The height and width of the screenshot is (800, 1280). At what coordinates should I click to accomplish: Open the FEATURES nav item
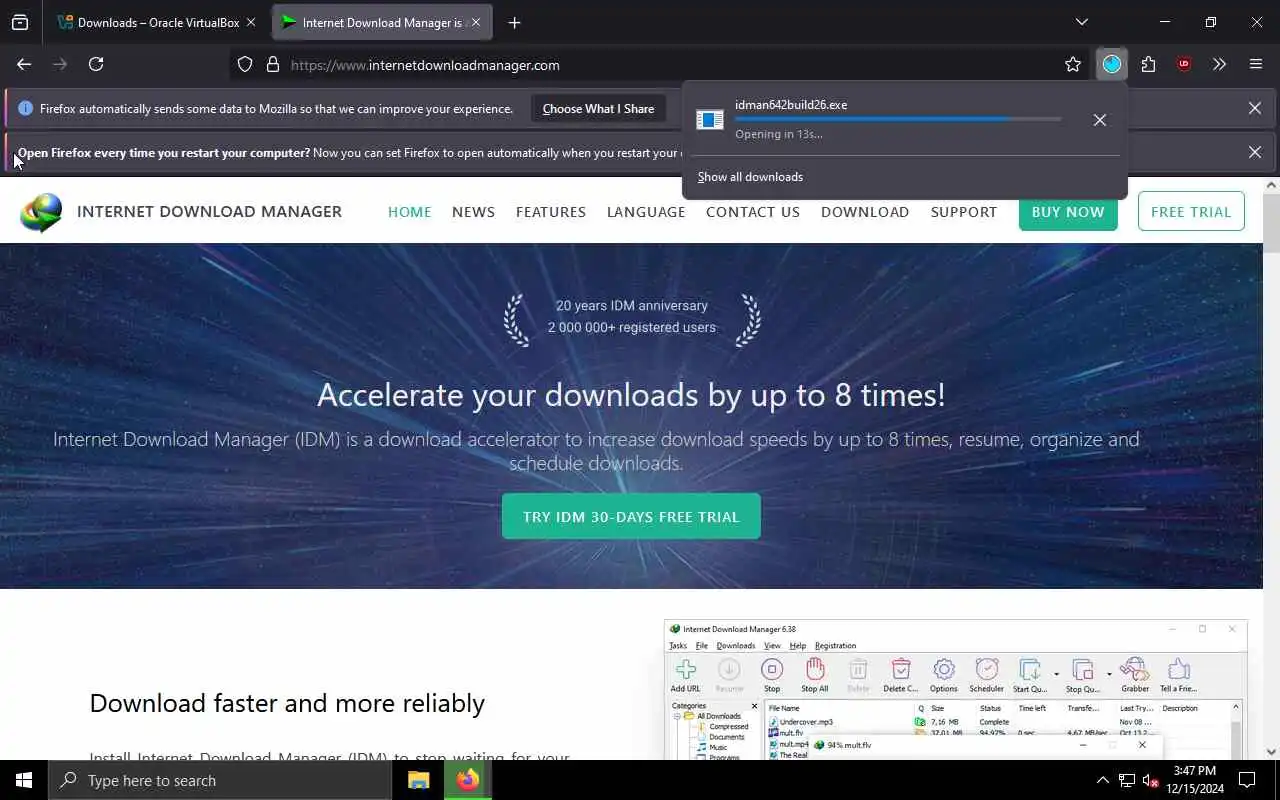(551, 212)
